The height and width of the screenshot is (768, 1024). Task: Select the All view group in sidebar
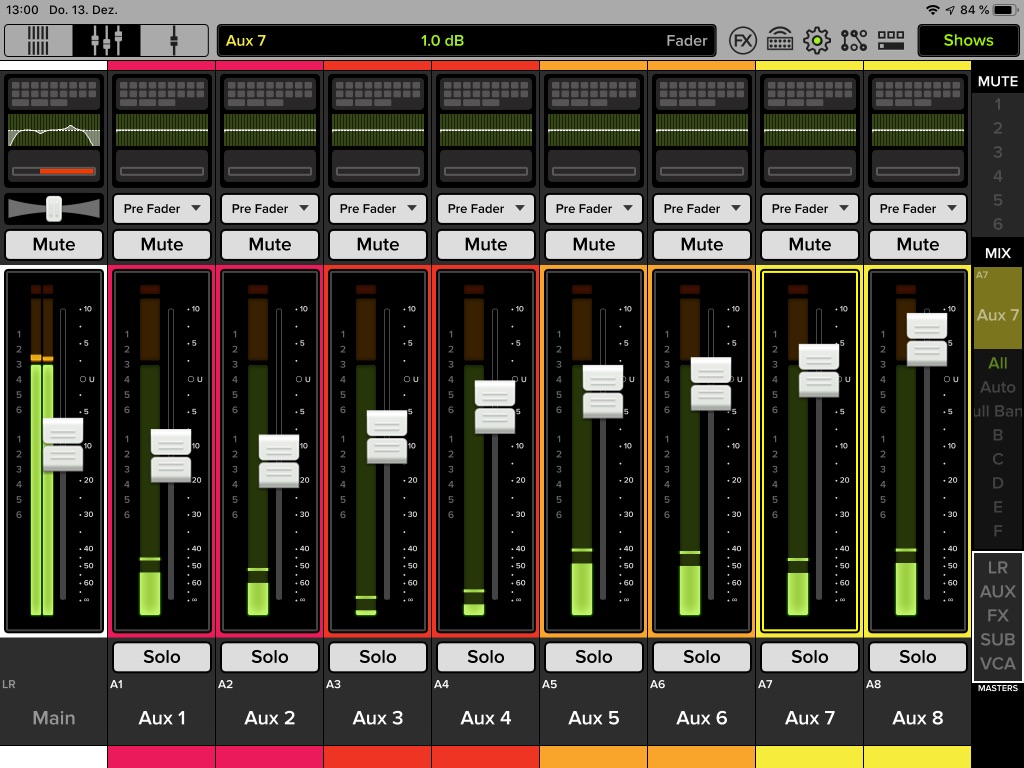click(x=997, y=363)
